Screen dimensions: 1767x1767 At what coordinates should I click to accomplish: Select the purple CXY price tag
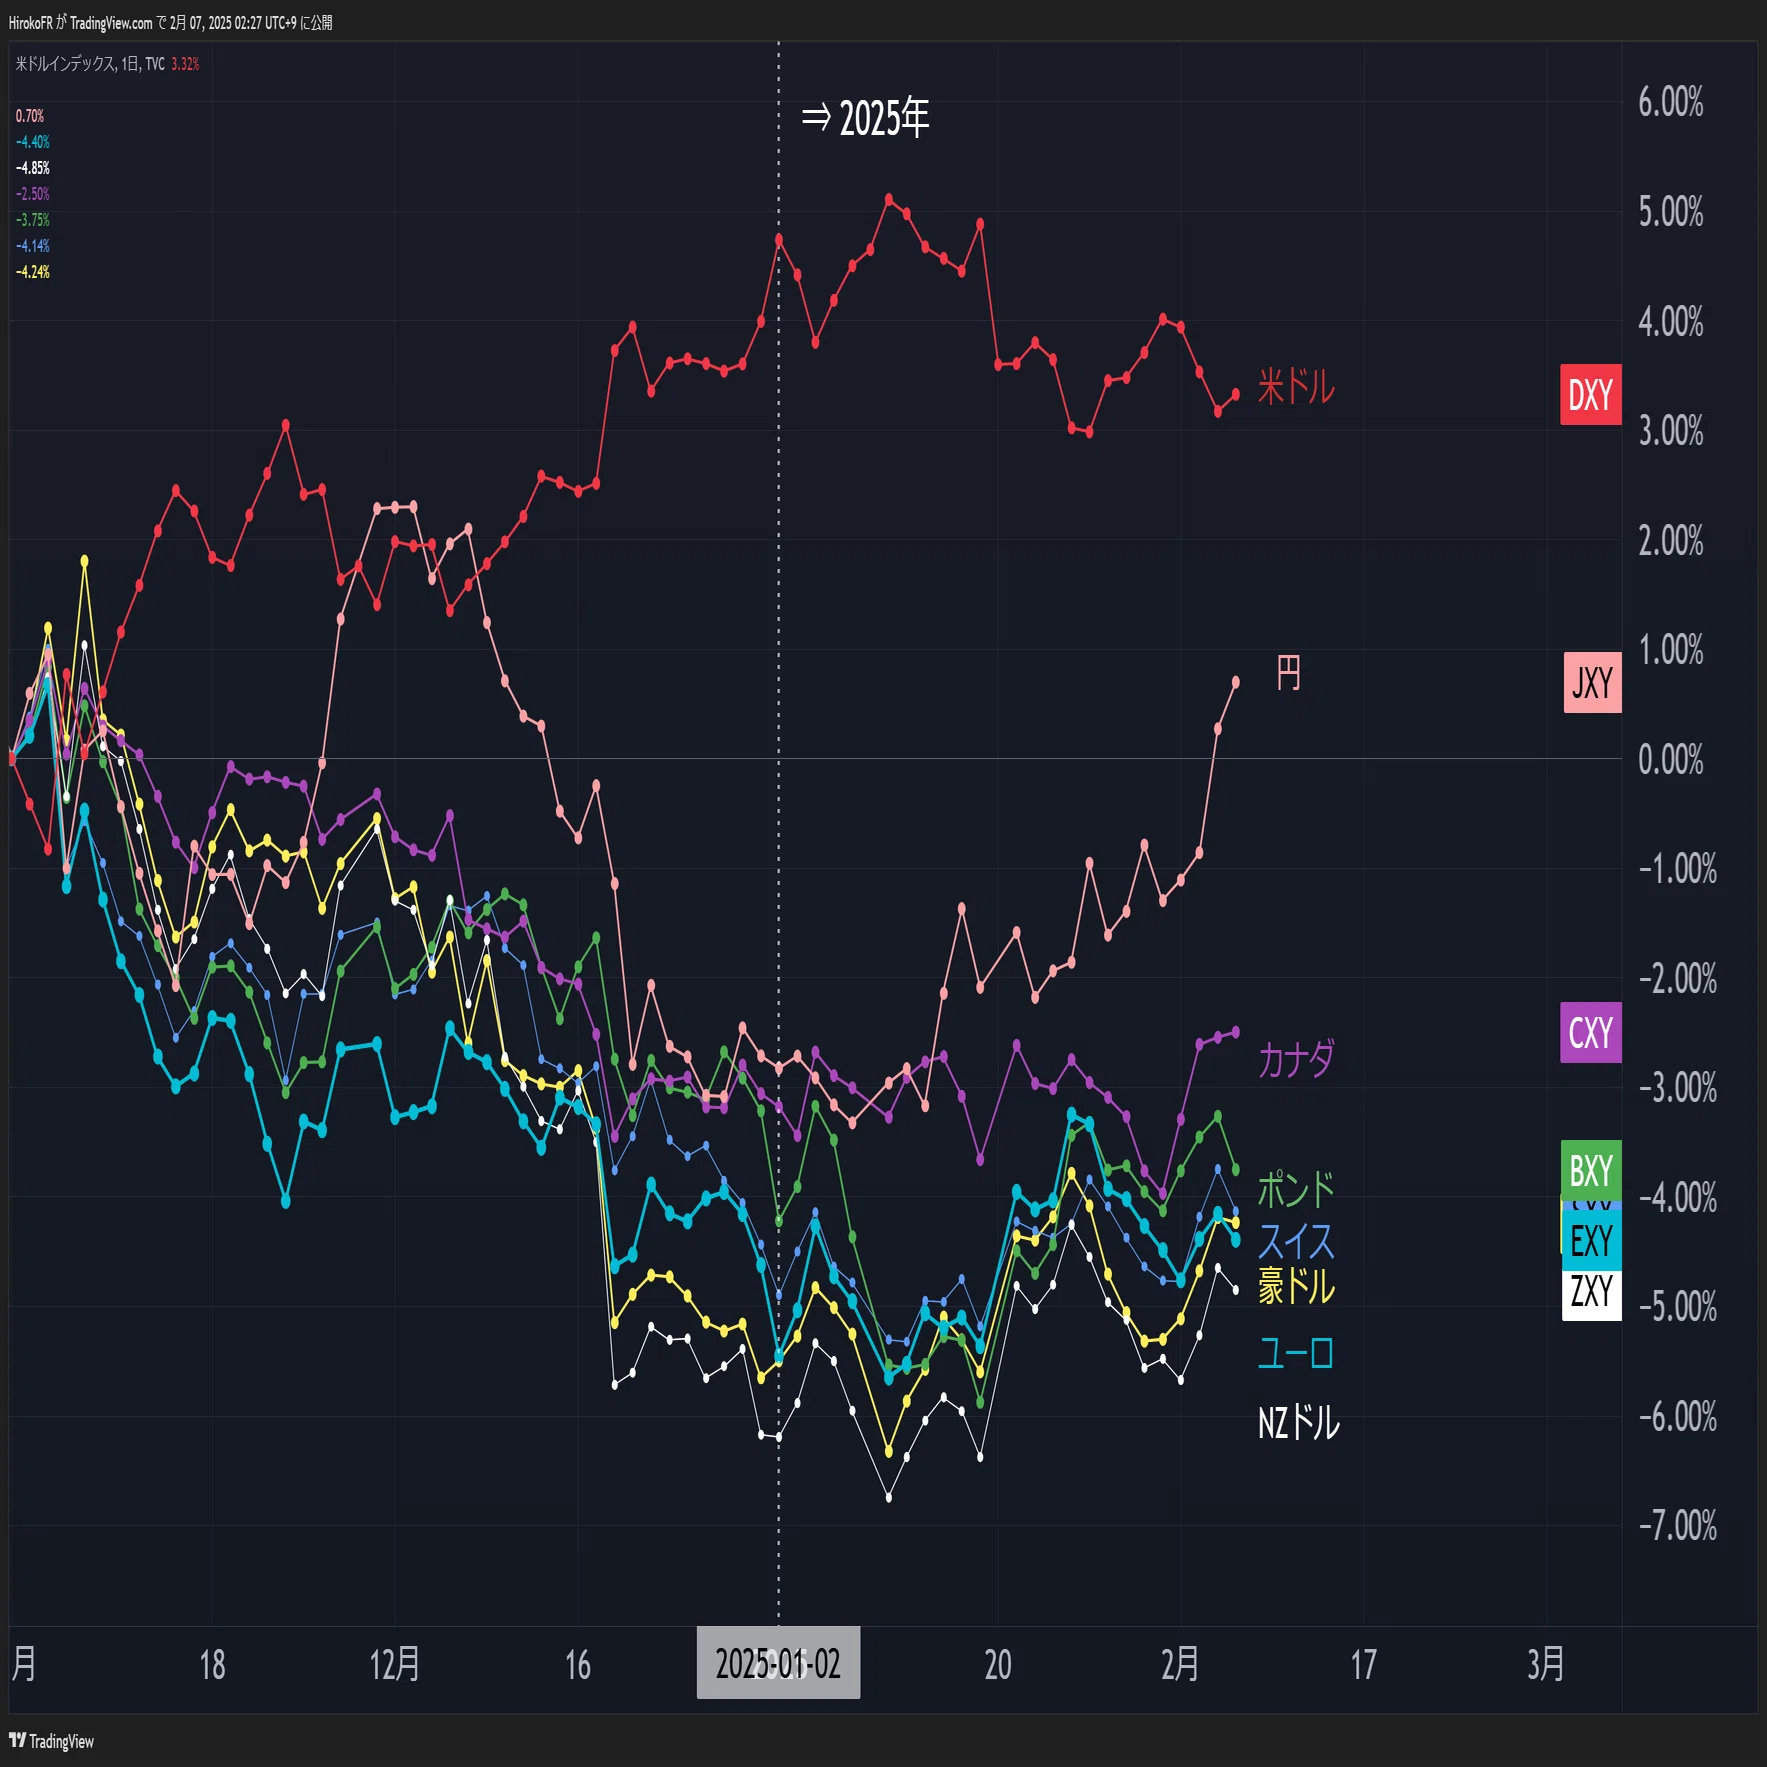tap(1590, 1032)
